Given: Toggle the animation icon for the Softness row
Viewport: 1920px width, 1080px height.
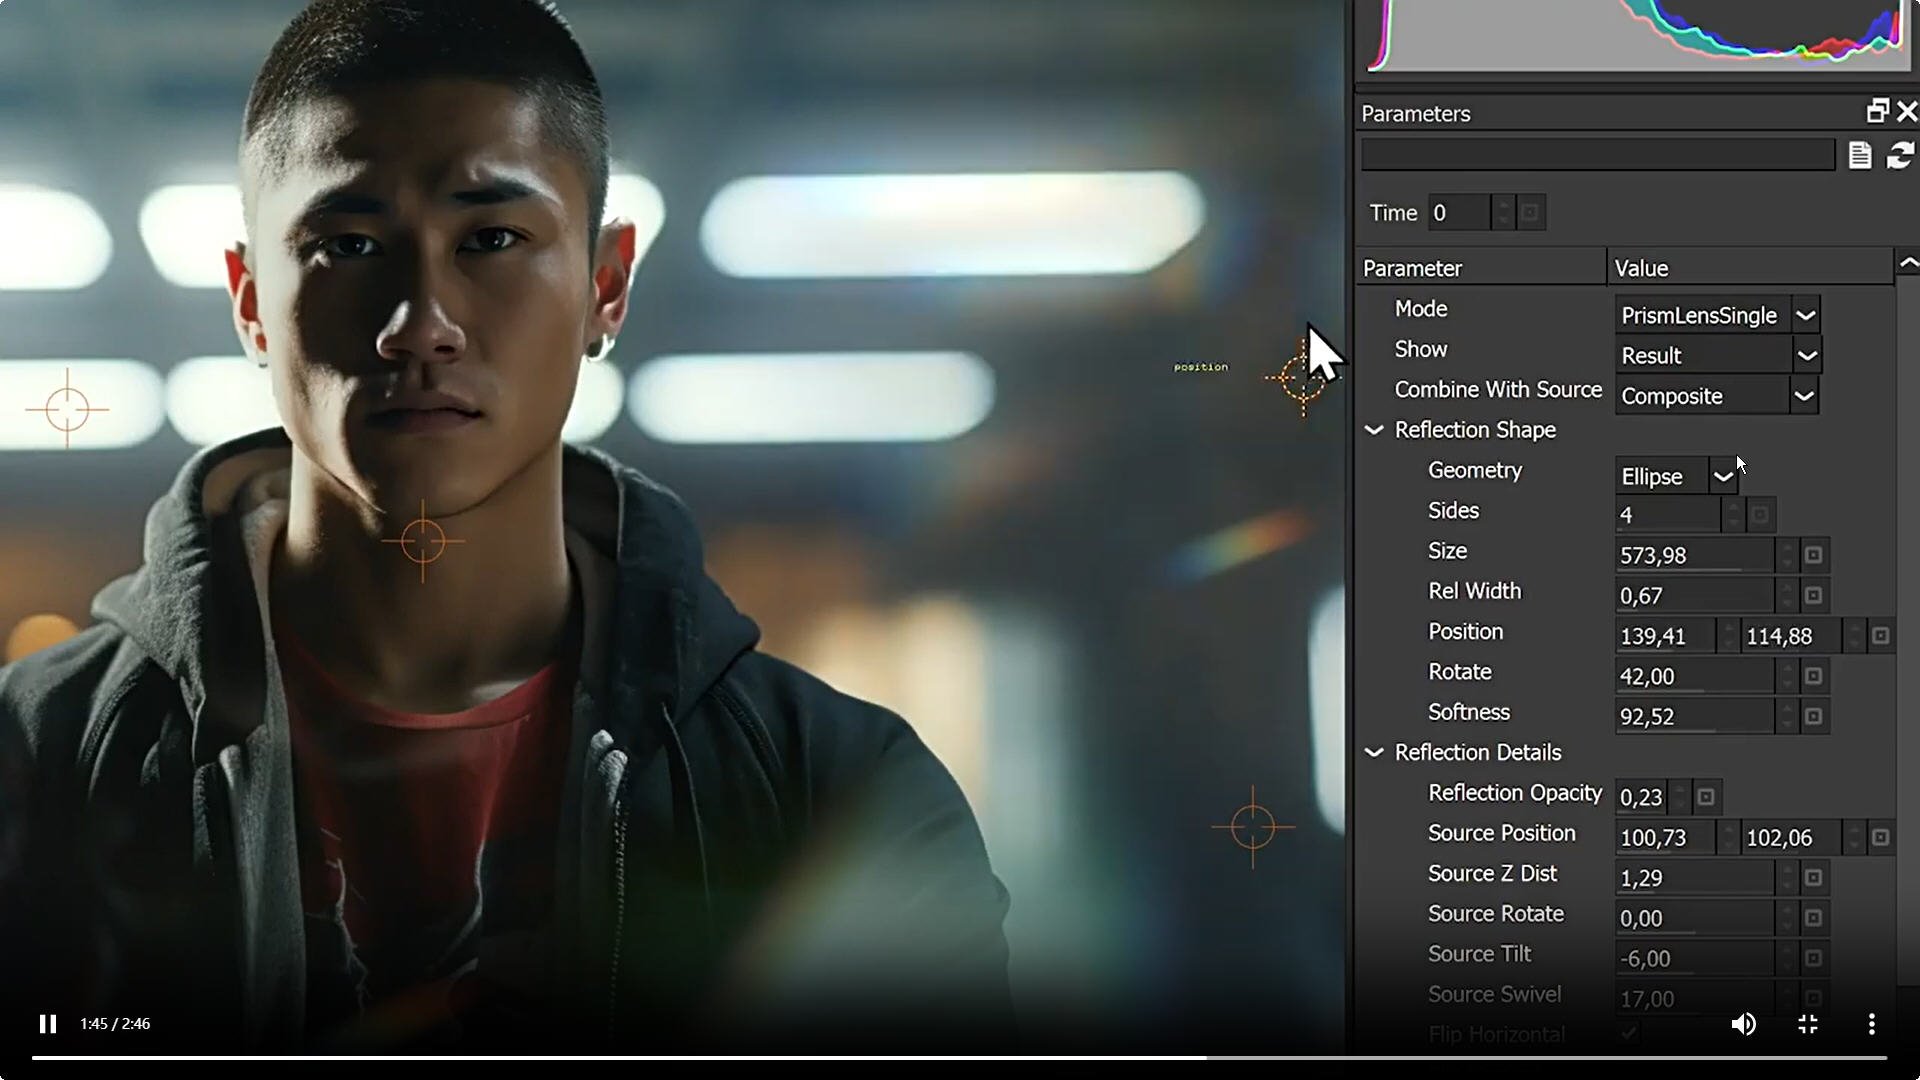Looking at the screenshot, I should pyautogui.click(x=1813, y=717).
